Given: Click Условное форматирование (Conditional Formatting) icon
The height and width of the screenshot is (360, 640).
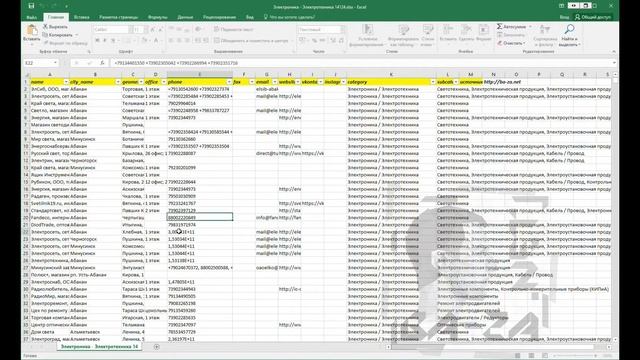Looking at the screenshot, I should 368,30.
